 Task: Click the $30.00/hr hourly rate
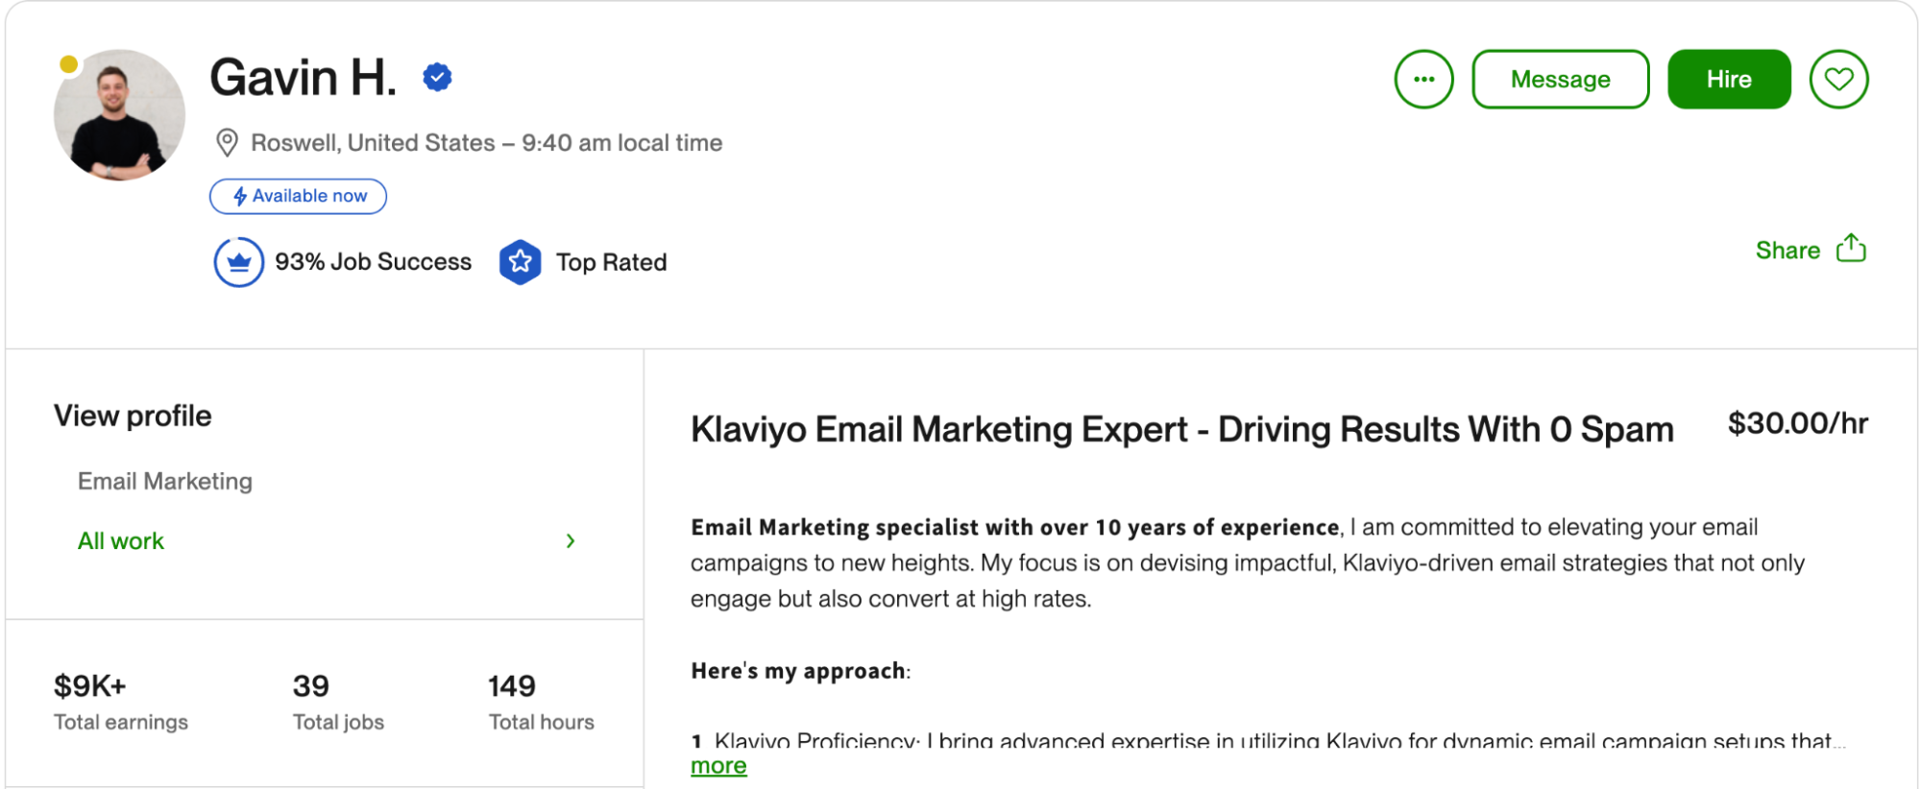pyautogui.click(x=1797, y=423)
